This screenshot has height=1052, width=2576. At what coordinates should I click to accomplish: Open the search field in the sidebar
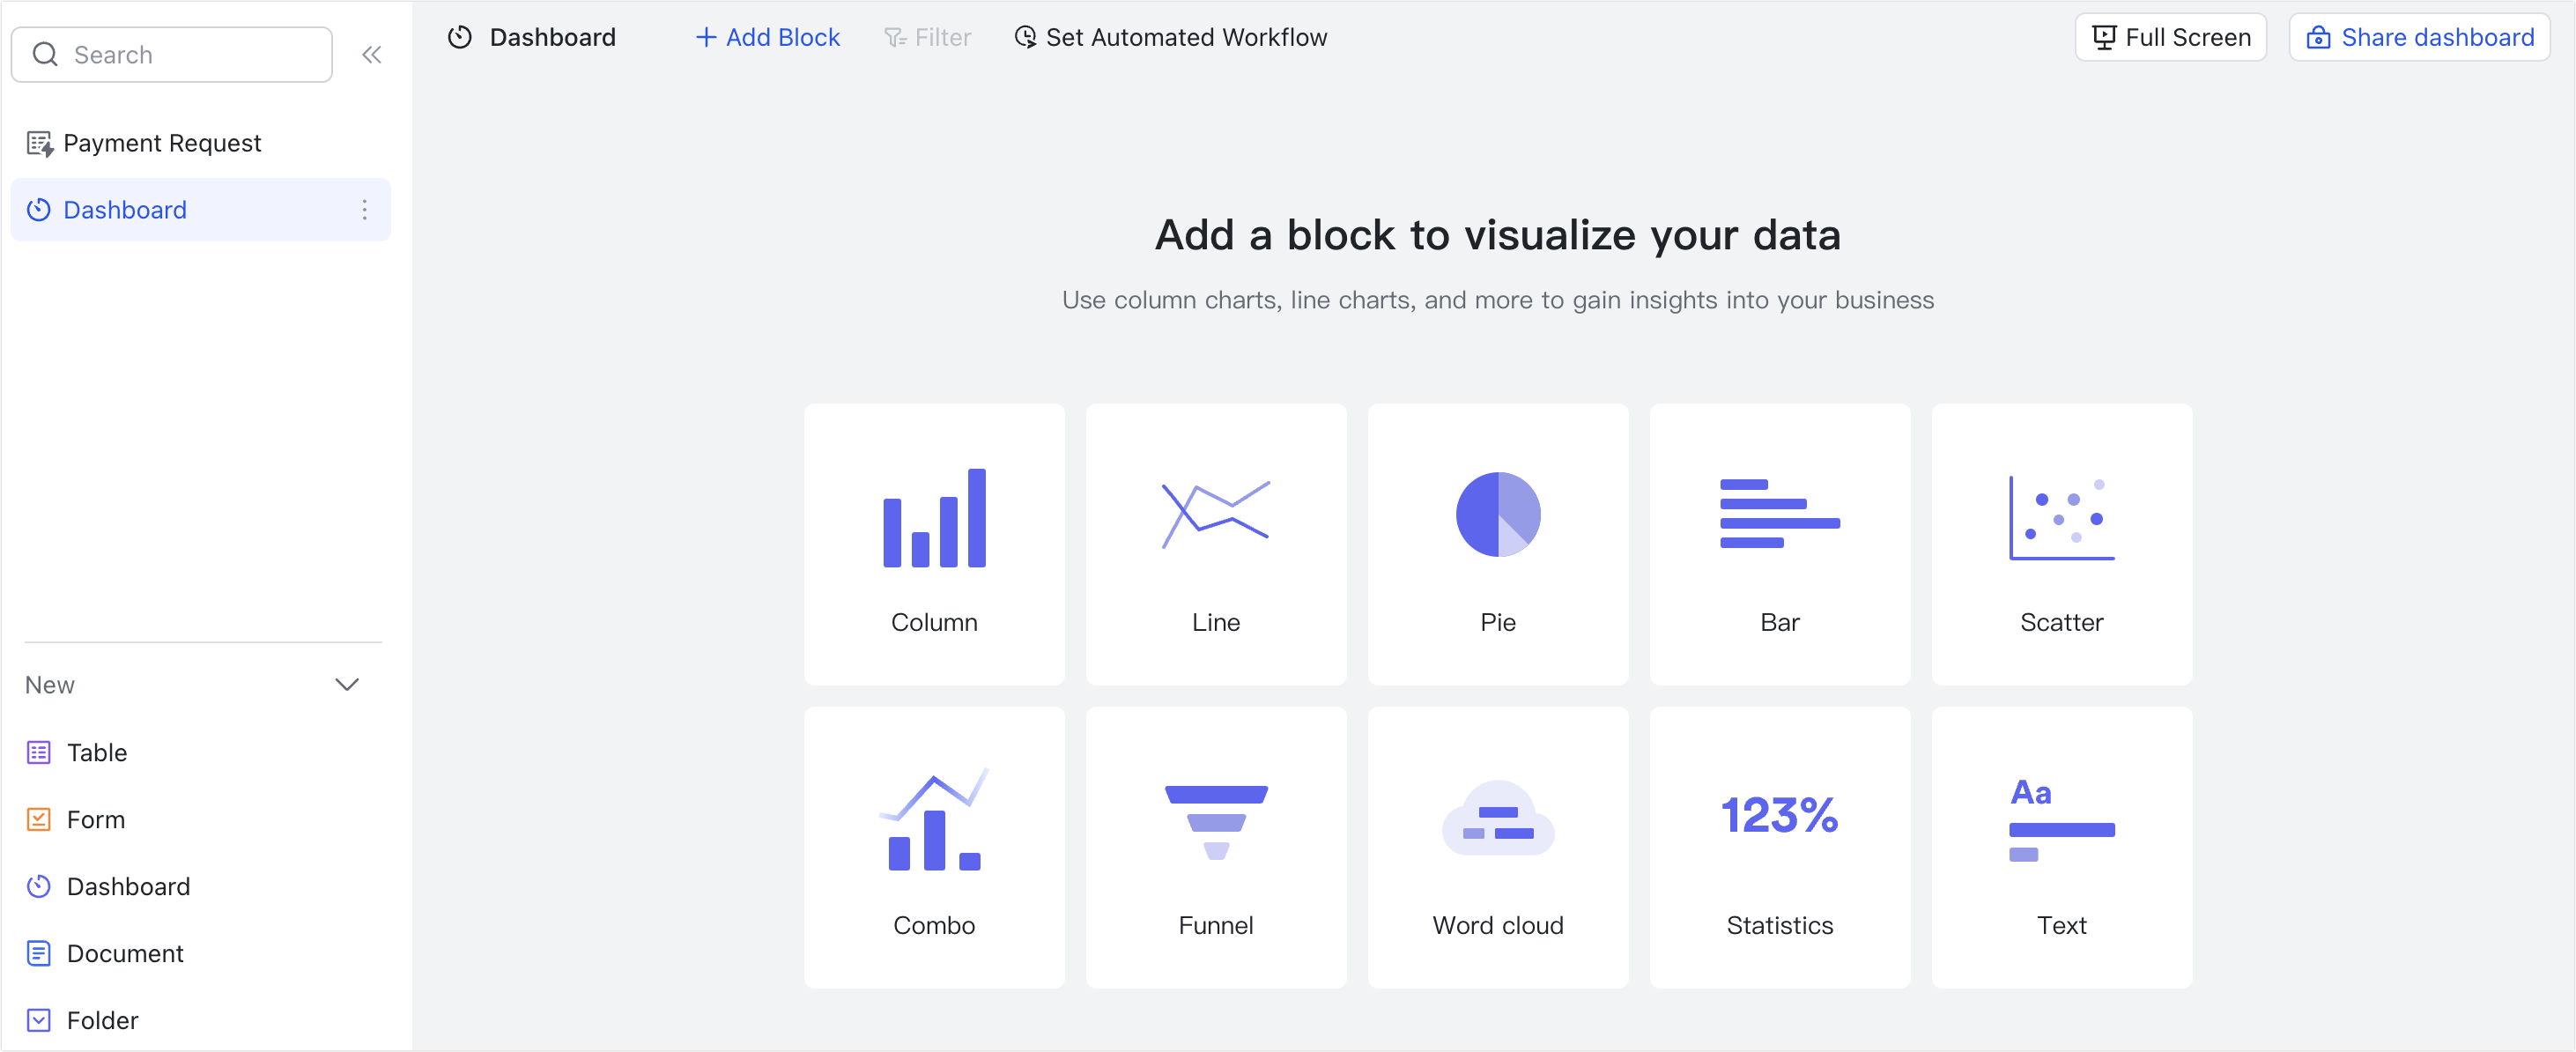click(170, 54)
